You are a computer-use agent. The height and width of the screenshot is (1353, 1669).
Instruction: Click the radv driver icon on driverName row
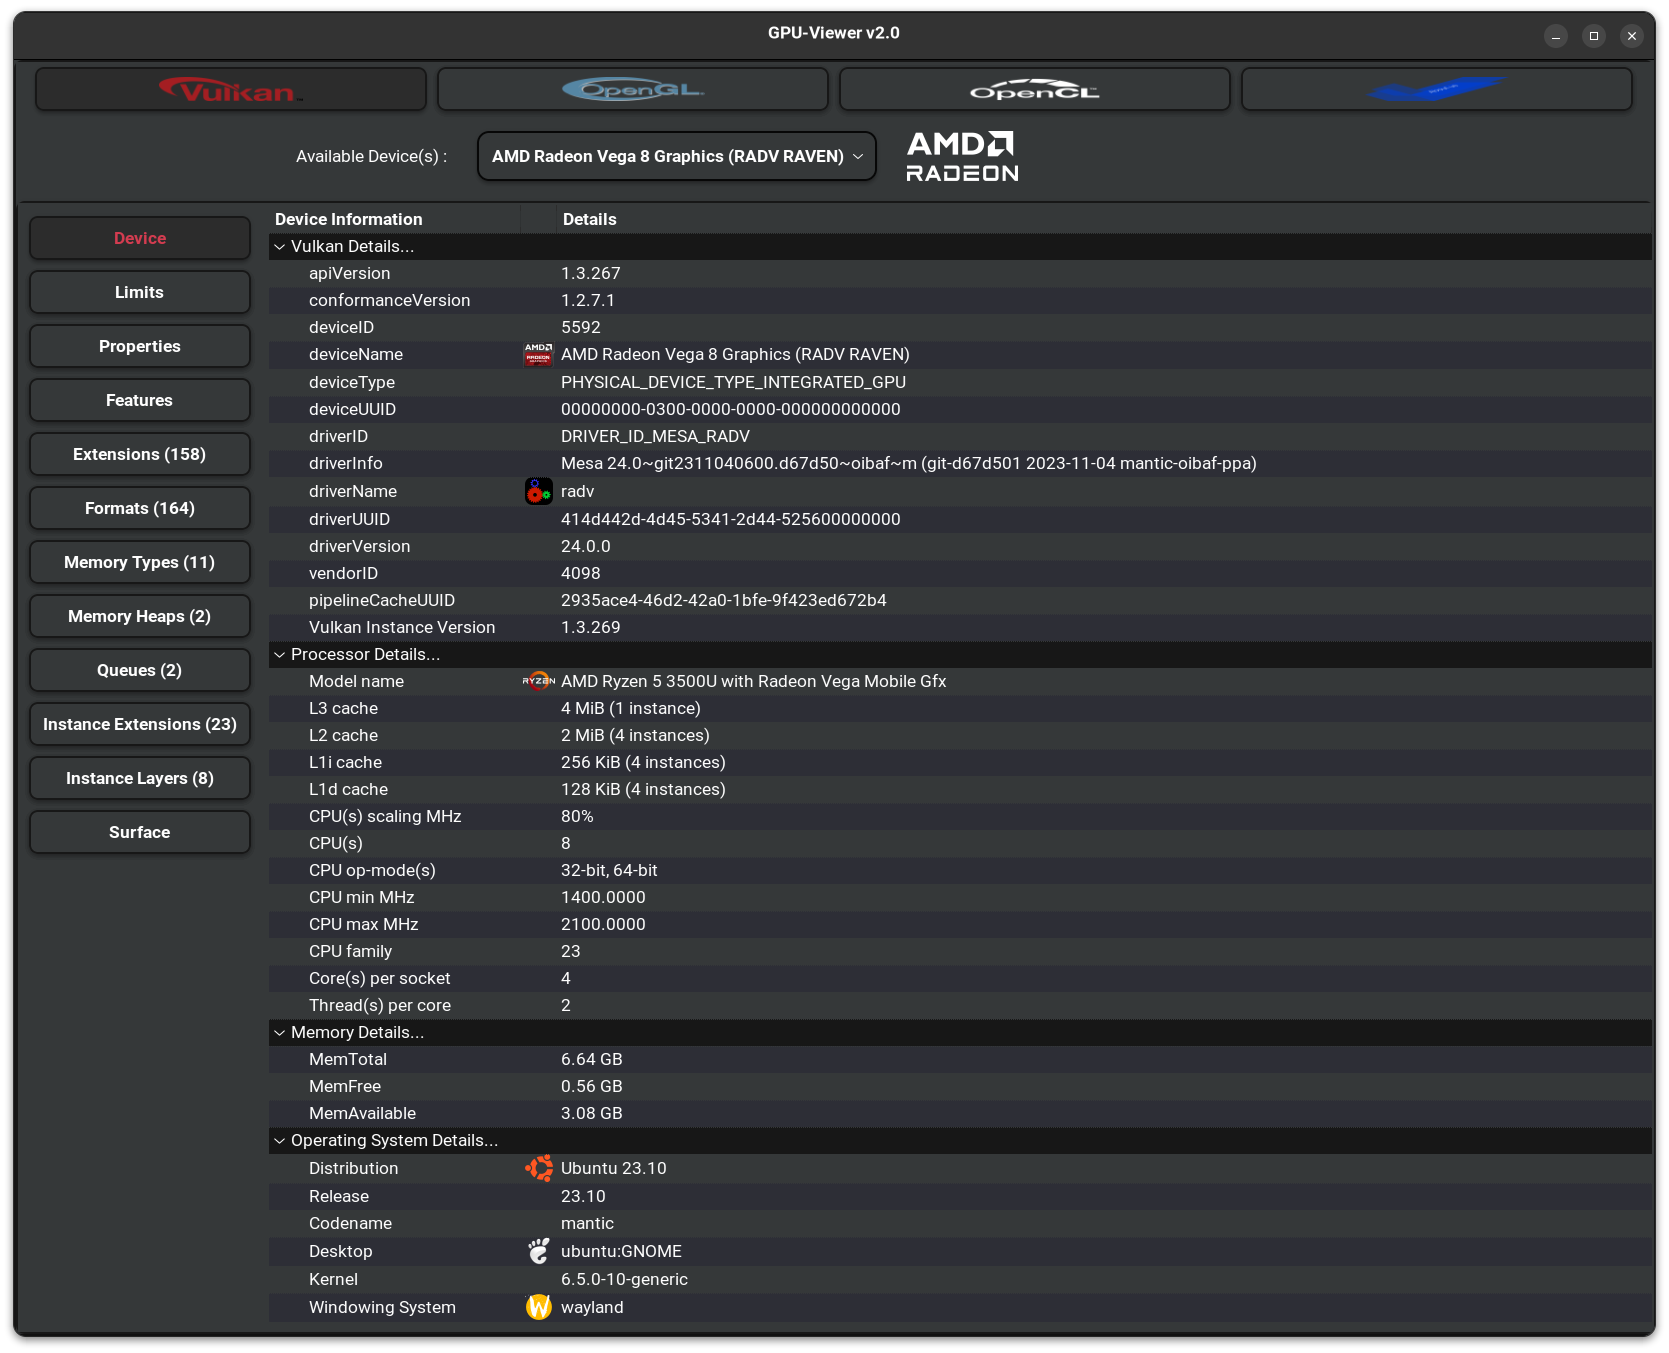click(538, 491)
